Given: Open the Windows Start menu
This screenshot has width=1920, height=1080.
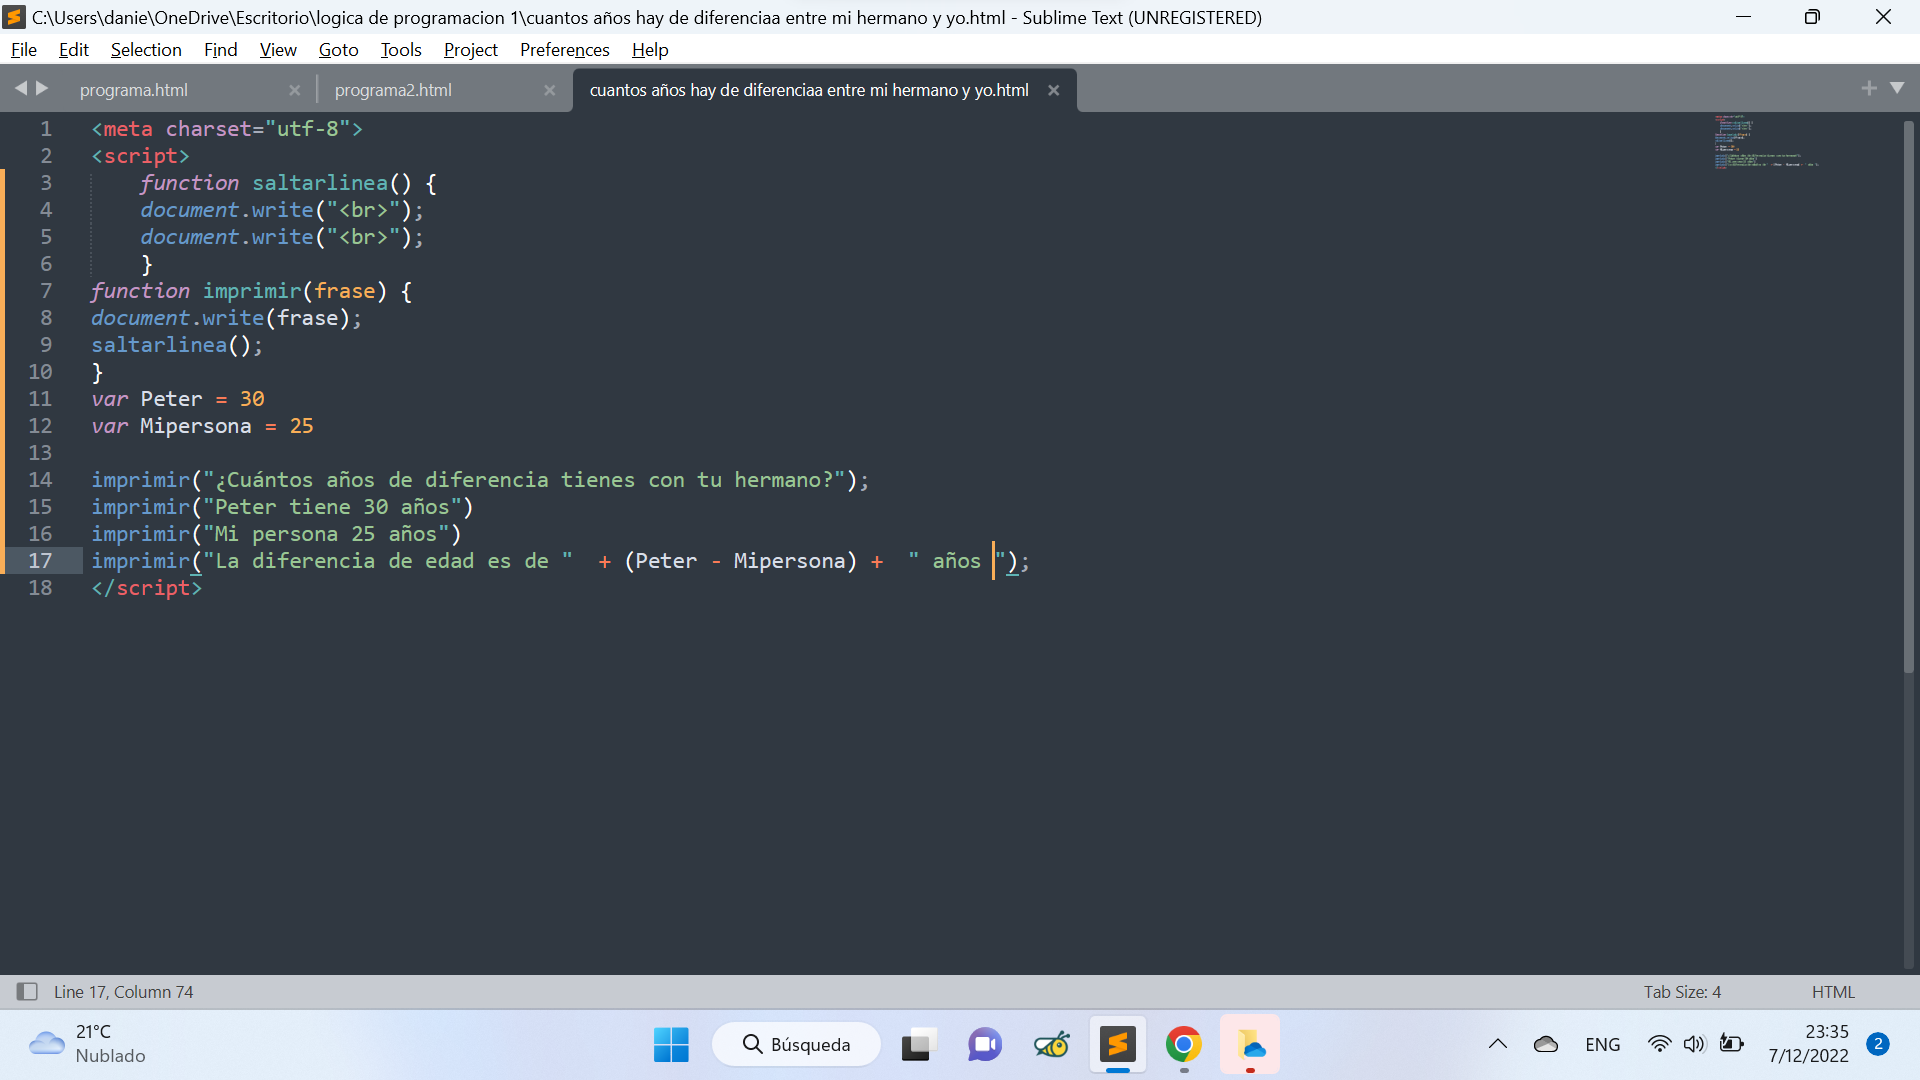Looking at the screenshot, I should point(671,1045).
